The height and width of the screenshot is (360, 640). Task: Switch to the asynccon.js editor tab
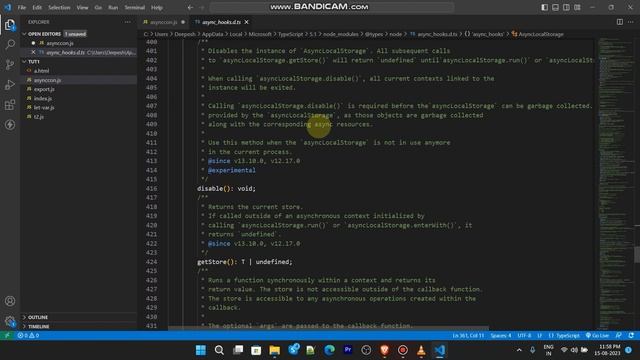point(163,22)
